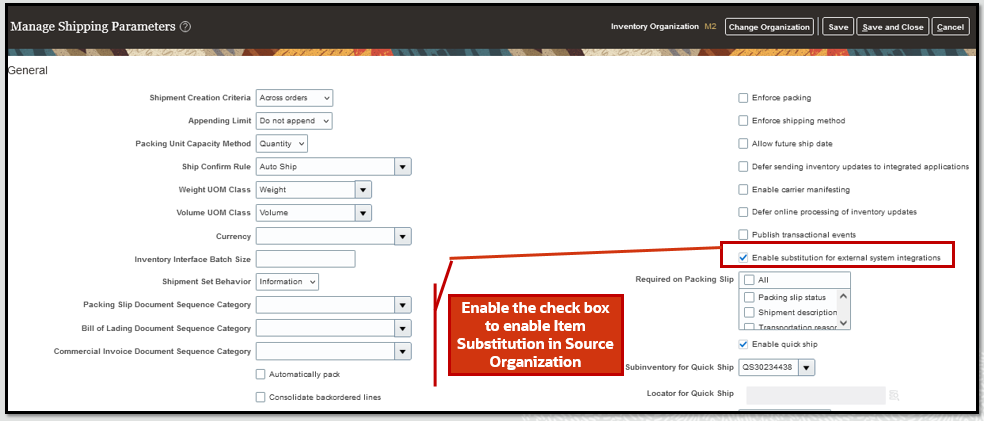Image resolution: width=984 pixels, height=421 pixels.
Task: Click the Inventory Interface Batch Size field
Action: tap(306, 258)
